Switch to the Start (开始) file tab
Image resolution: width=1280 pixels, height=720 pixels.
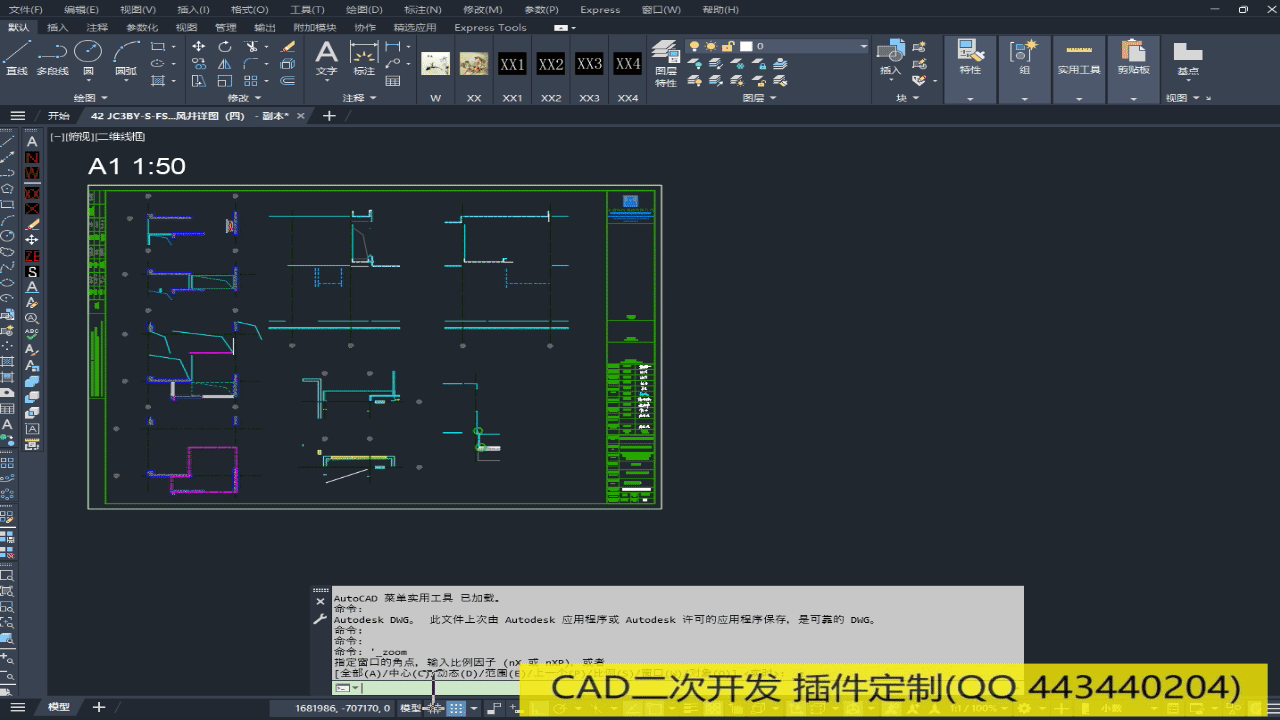pos(58,116)
